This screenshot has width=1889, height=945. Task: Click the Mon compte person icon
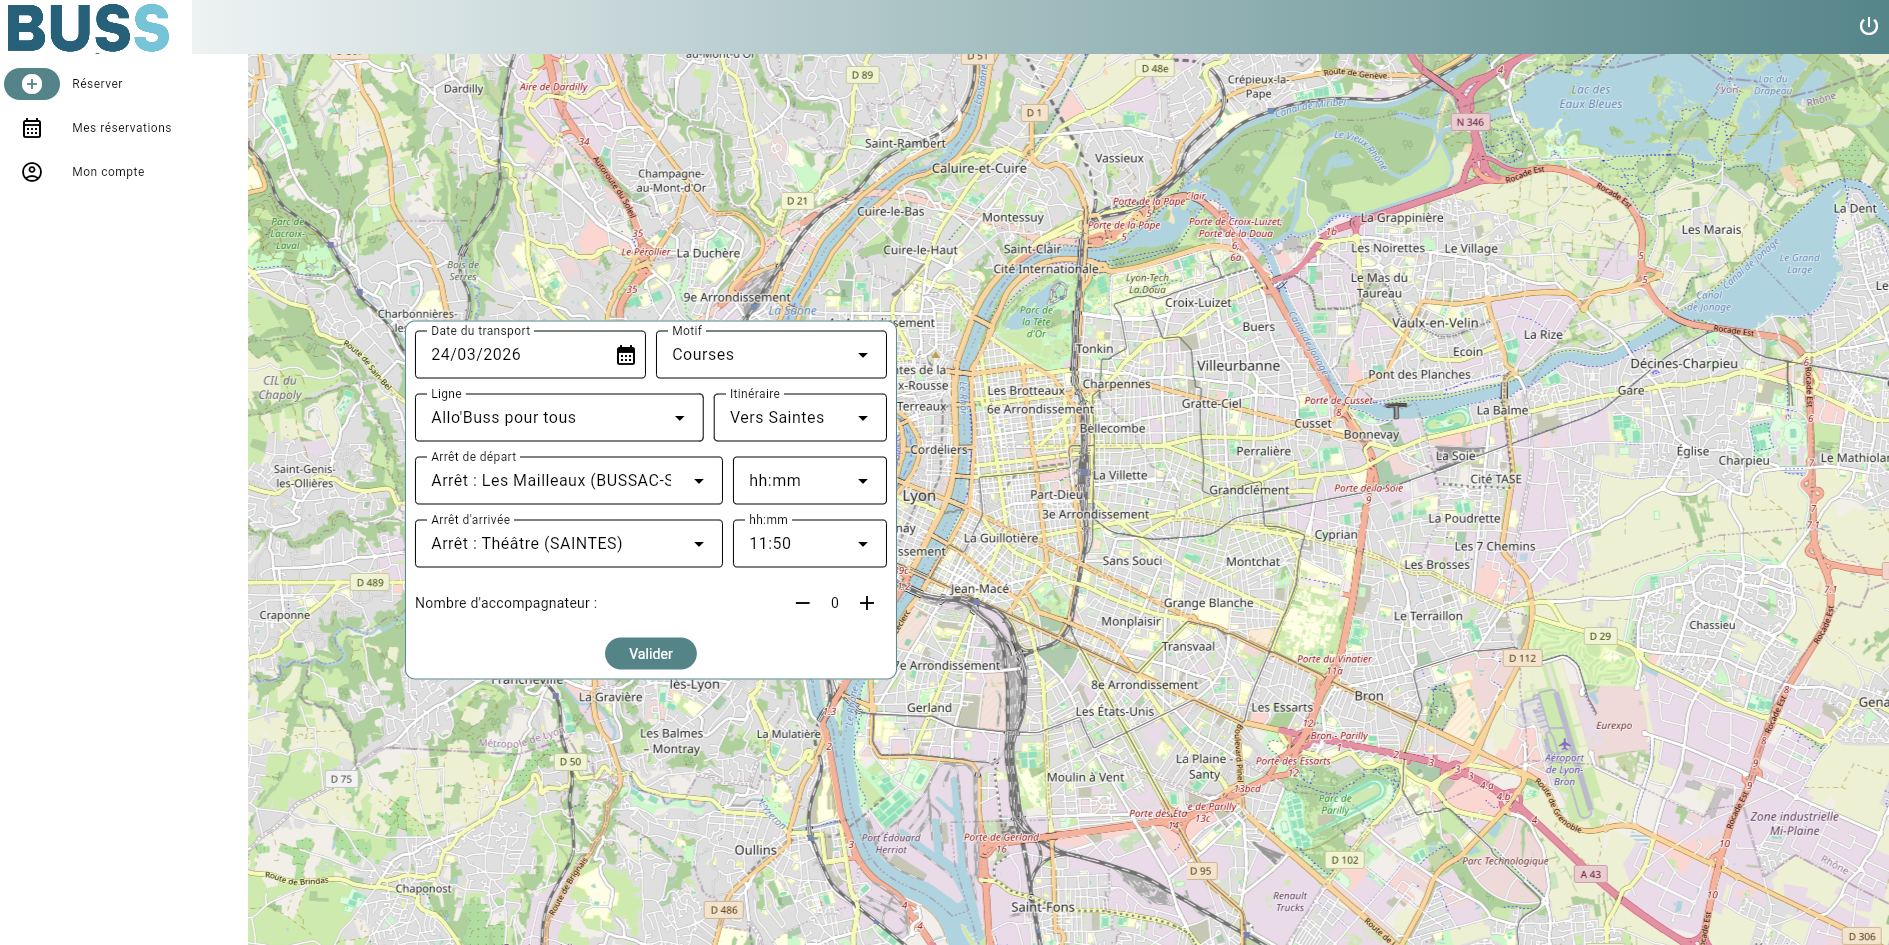(x=31, y=171)
